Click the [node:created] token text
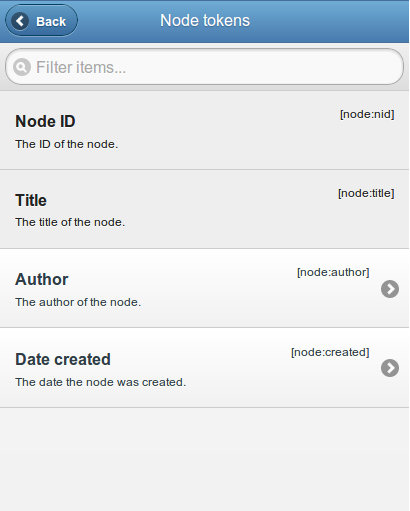The width and height of the screenshot is (410, 511). coord(330,352)
